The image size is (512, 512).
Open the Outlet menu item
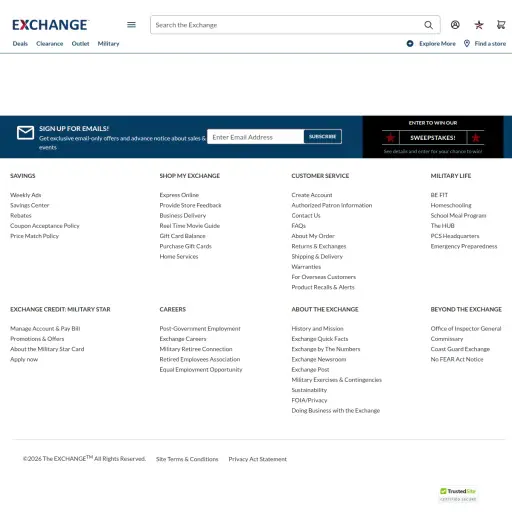80,44
